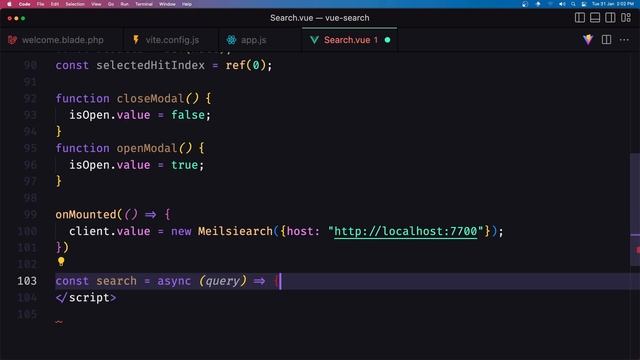Image resolution: width=640 pixels, height=360 pixels.
Task: Click line number 92 in the gutter
Action: point(30,98)
